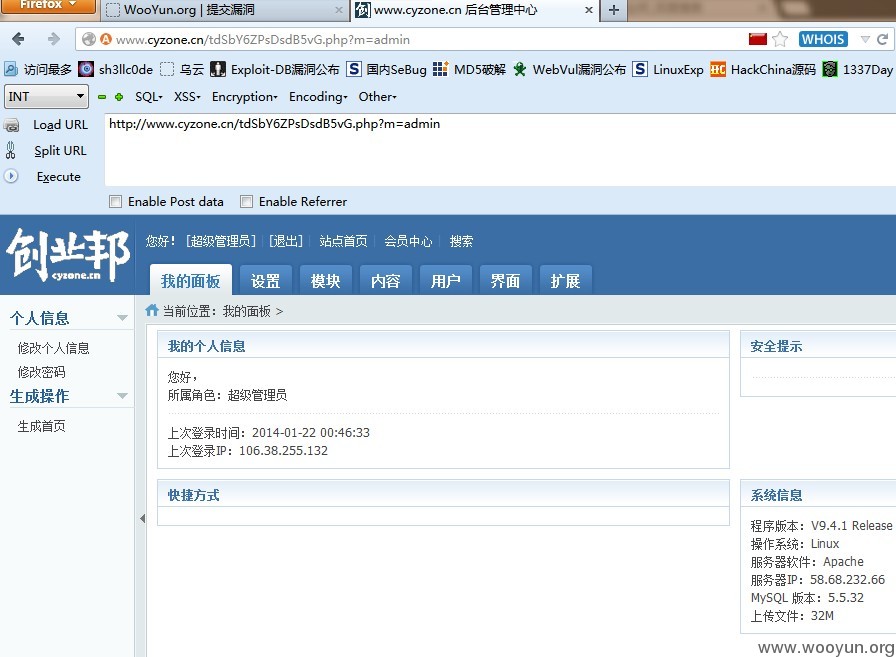Select the 我的面板 tab
The width and height of the screenshot is (896, 657).
coord(190,280)
